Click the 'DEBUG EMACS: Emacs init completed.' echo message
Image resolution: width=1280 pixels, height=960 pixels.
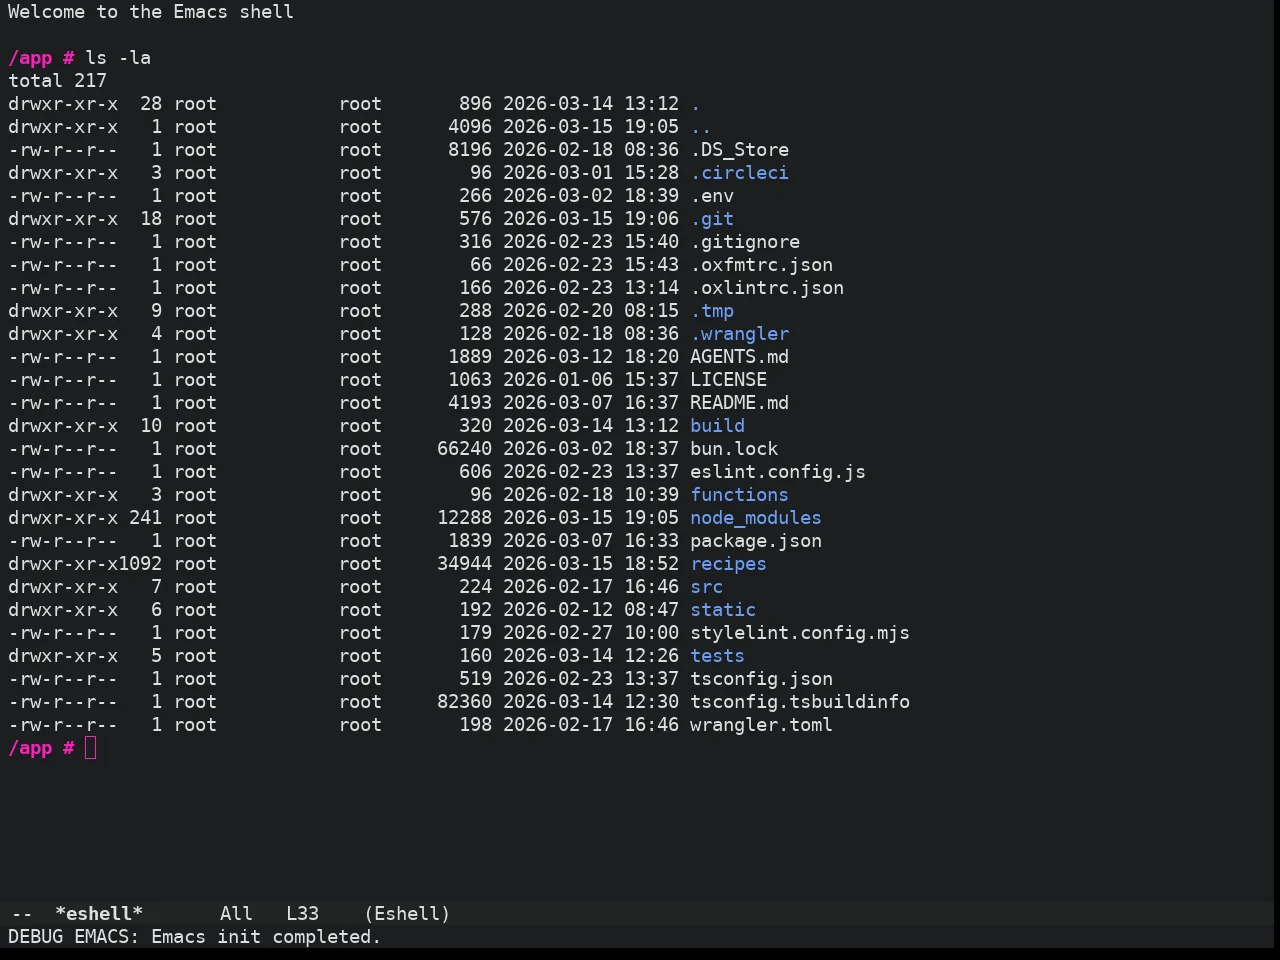click(x=195, y=937)
